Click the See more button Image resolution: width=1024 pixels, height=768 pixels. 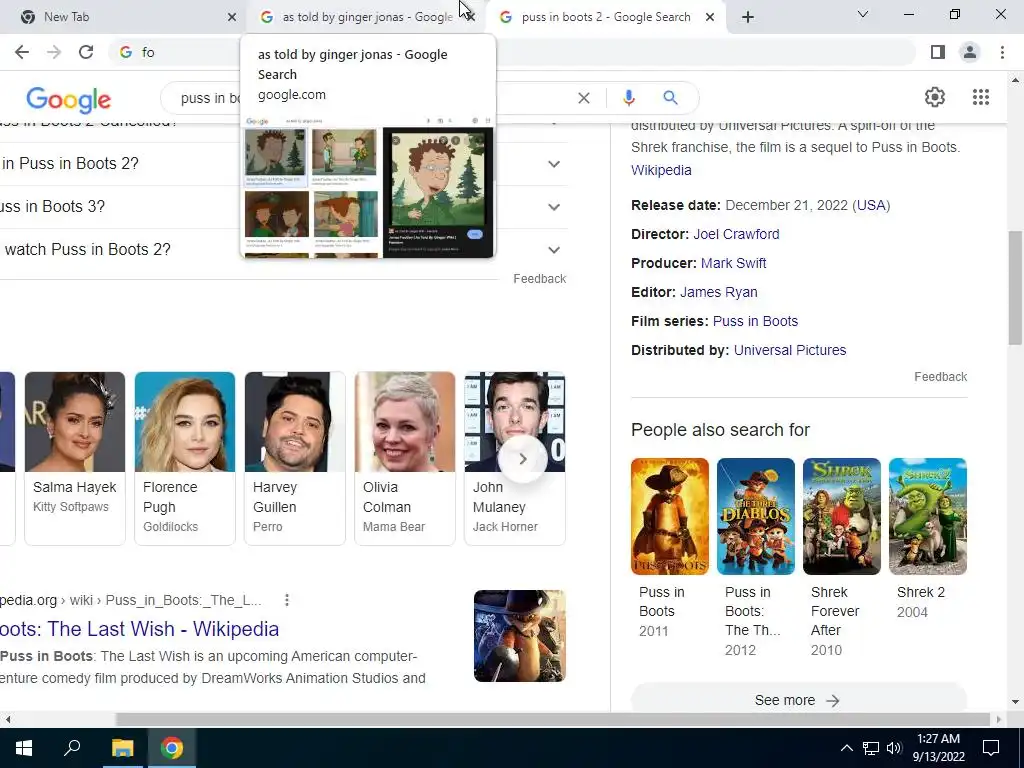[x=798, y=700]
